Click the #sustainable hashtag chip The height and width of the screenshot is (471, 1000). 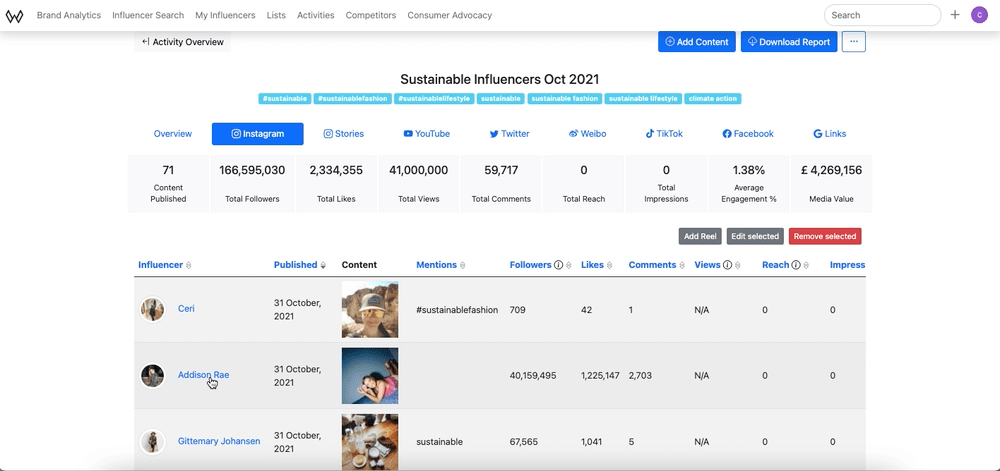pyautogui.click(x=284, y=99)
